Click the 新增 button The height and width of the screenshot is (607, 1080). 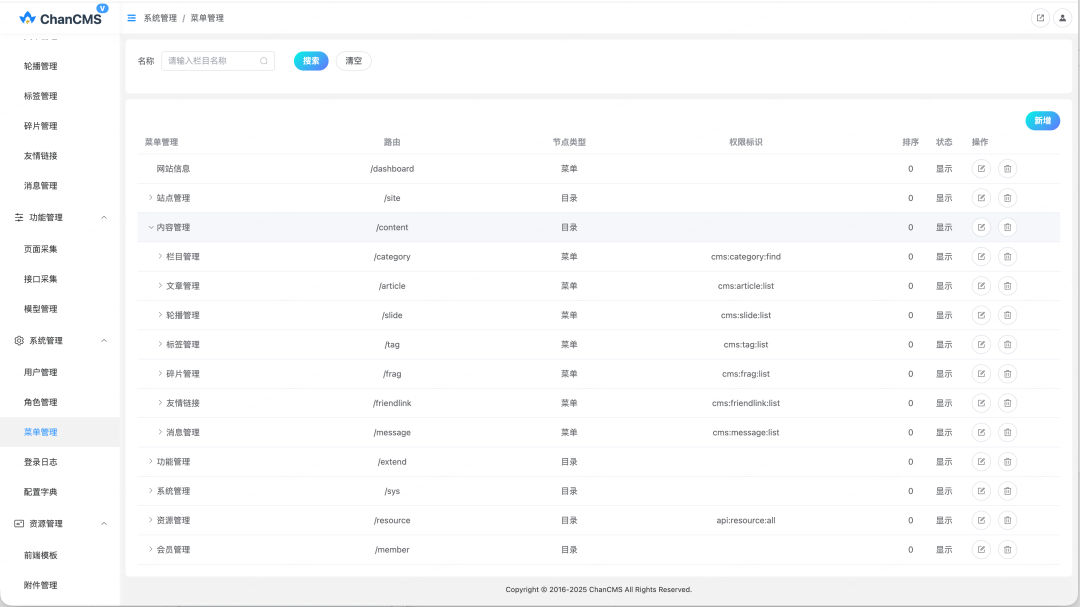1042,121
